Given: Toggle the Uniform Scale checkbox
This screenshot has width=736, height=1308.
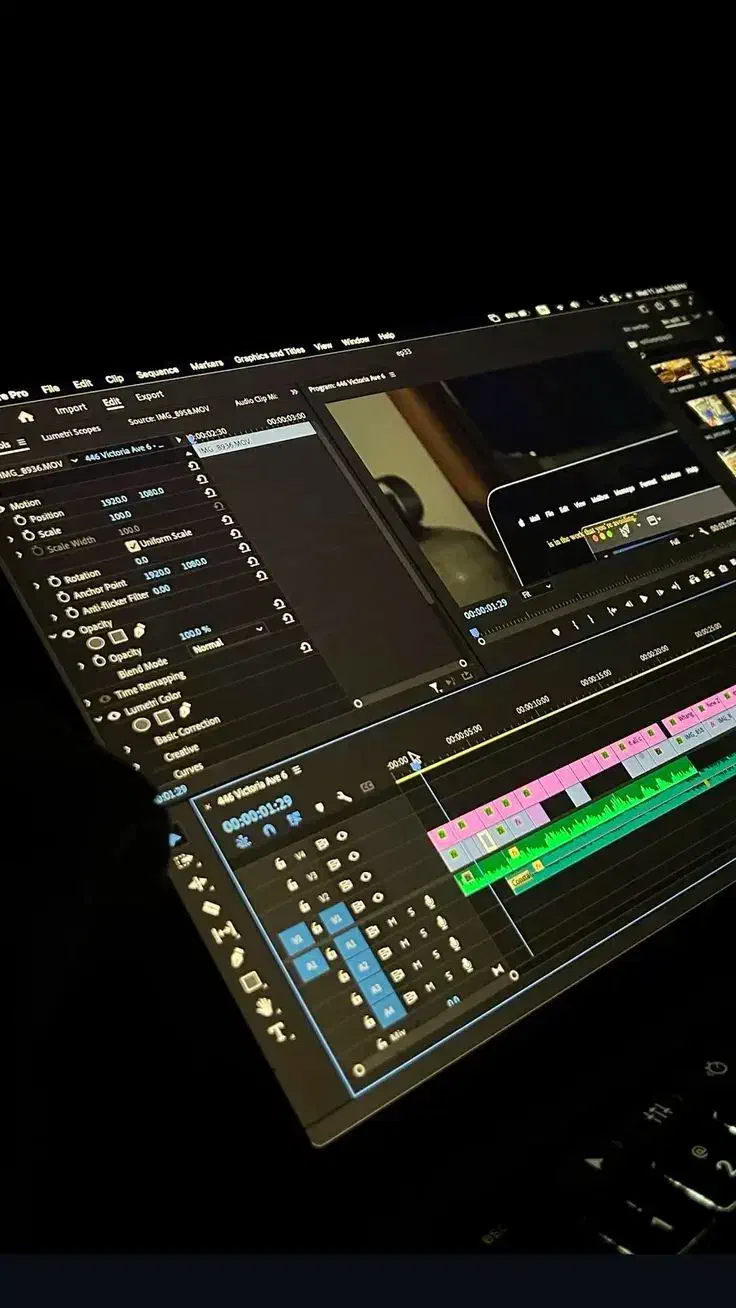Looking at the screenshot, I should pos(133,546).
